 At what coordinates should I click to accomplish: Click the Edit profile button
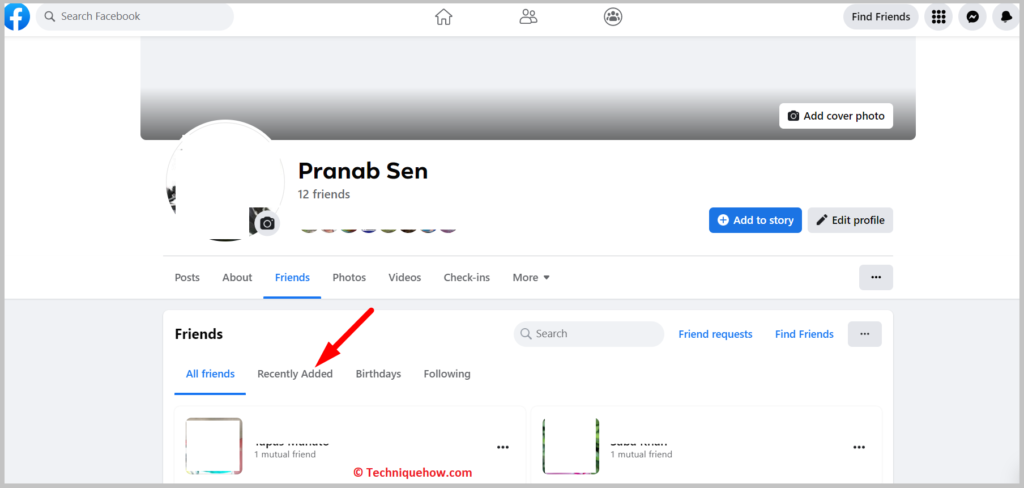click(850, 220)
